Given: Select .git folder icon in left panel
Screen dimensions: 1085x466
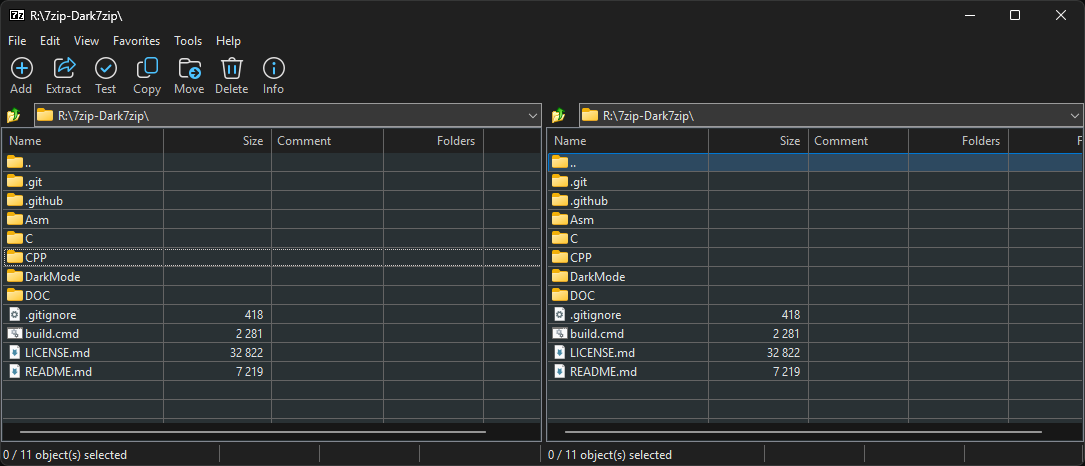Looking at the screenshot, I should tap(15, 181).
